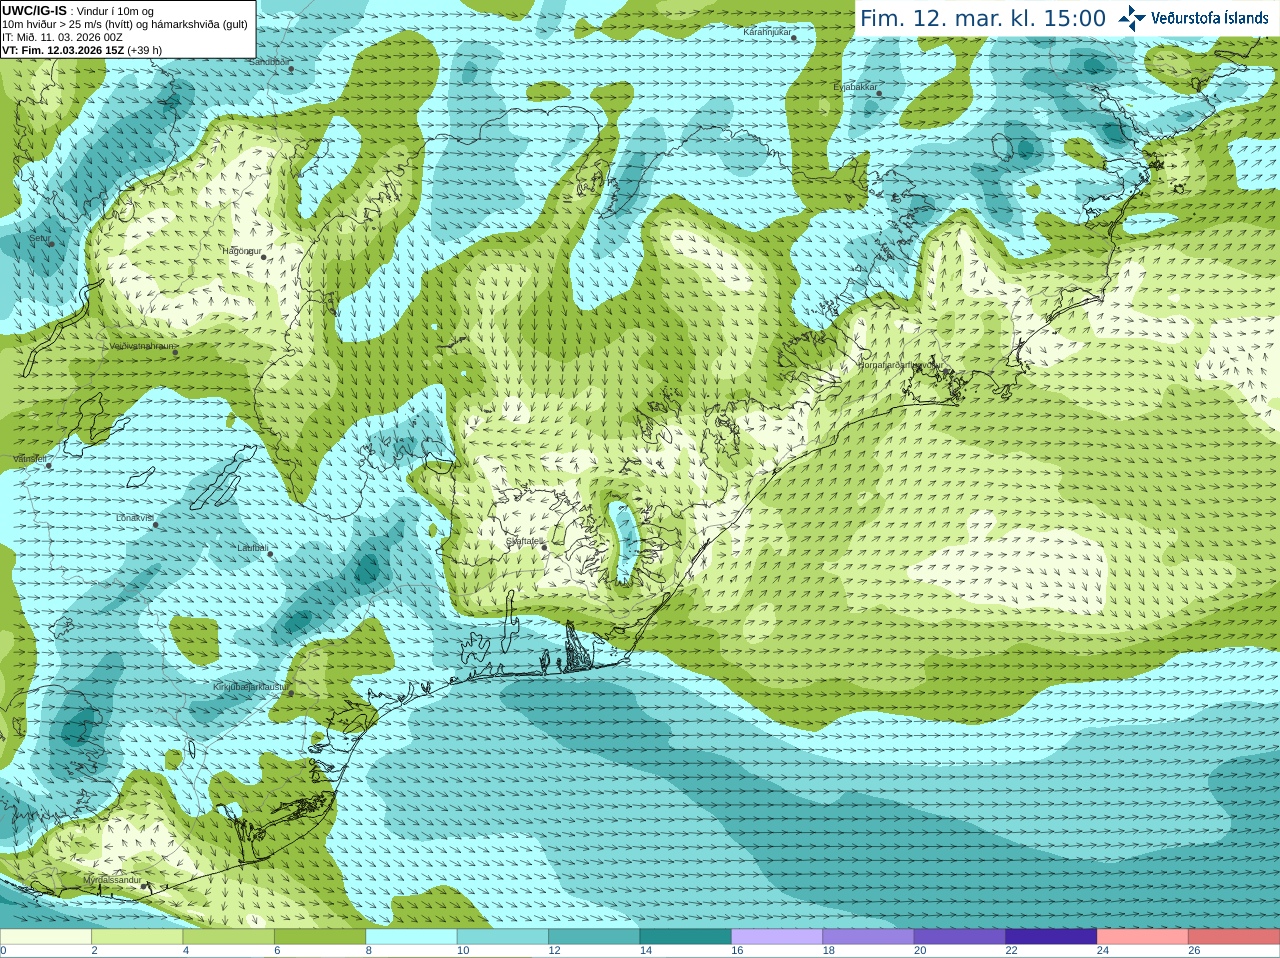Screen dimensions: 1280x958
Task: Select the 22–24 m/s dark indigo swatch
Action: [x=1052, y=937]
